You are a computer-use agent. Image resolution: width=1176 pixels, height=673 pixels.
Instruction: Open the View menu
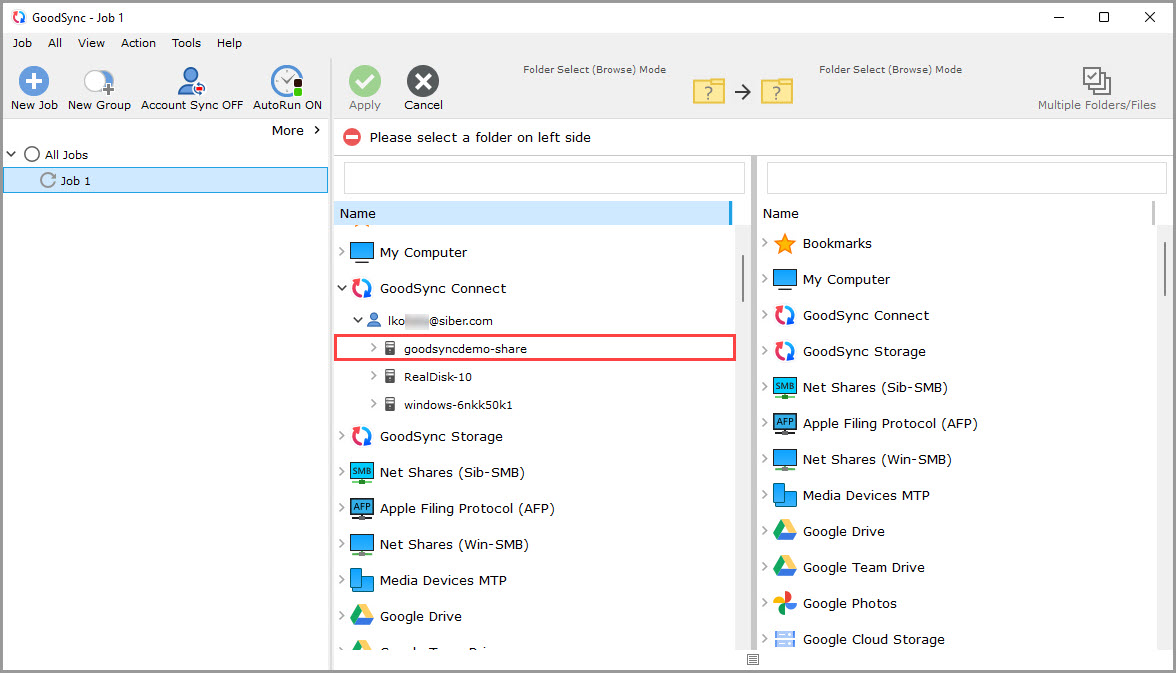92,43
